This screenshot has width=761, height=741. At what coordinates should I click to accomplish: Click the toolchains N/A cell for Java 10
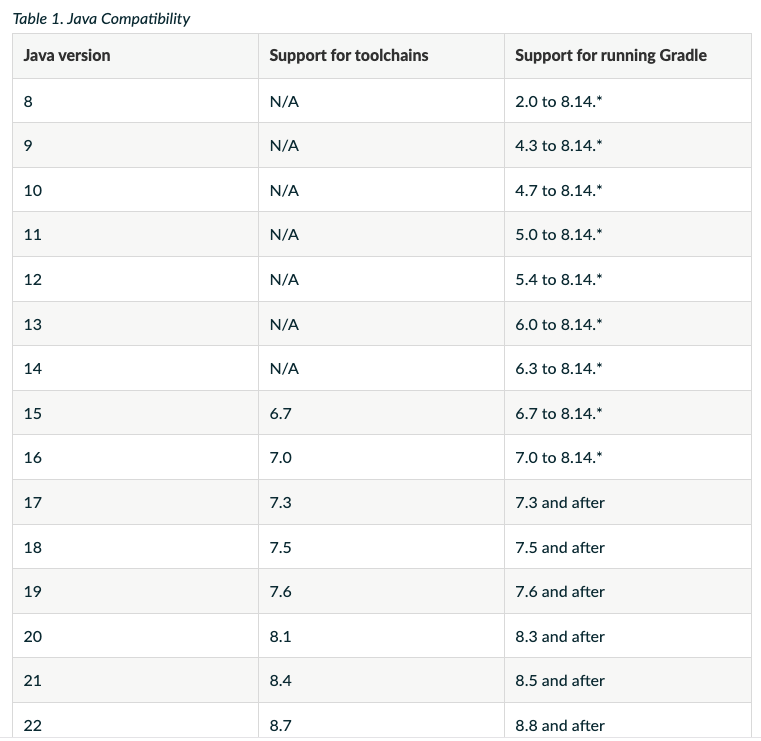click(284, 190)
